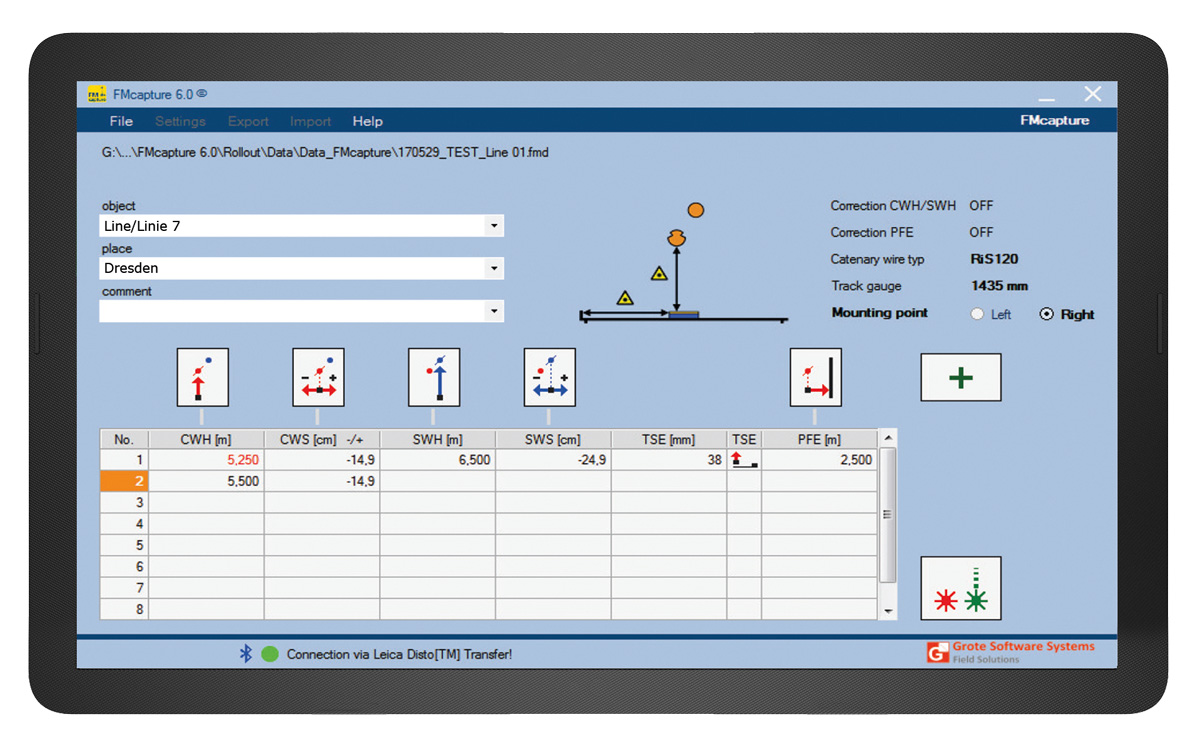Select the TSE value 38 cell

click(x=669, y=460)
